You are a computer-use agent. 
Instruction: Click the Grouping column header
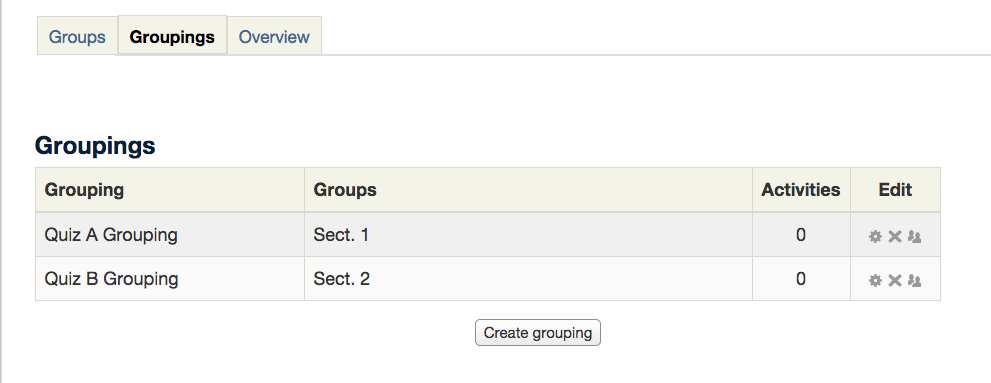click(170, 190)
